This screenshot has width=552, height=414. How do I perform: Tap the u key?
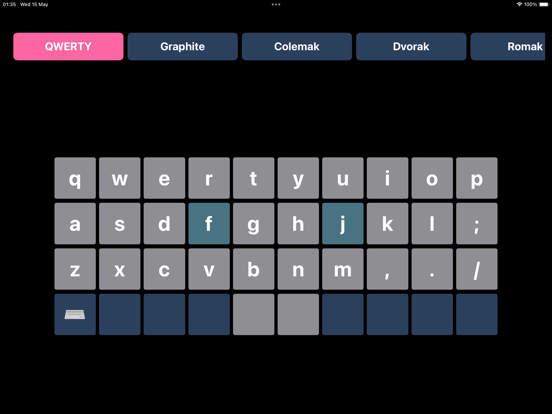tap(343, 178)
